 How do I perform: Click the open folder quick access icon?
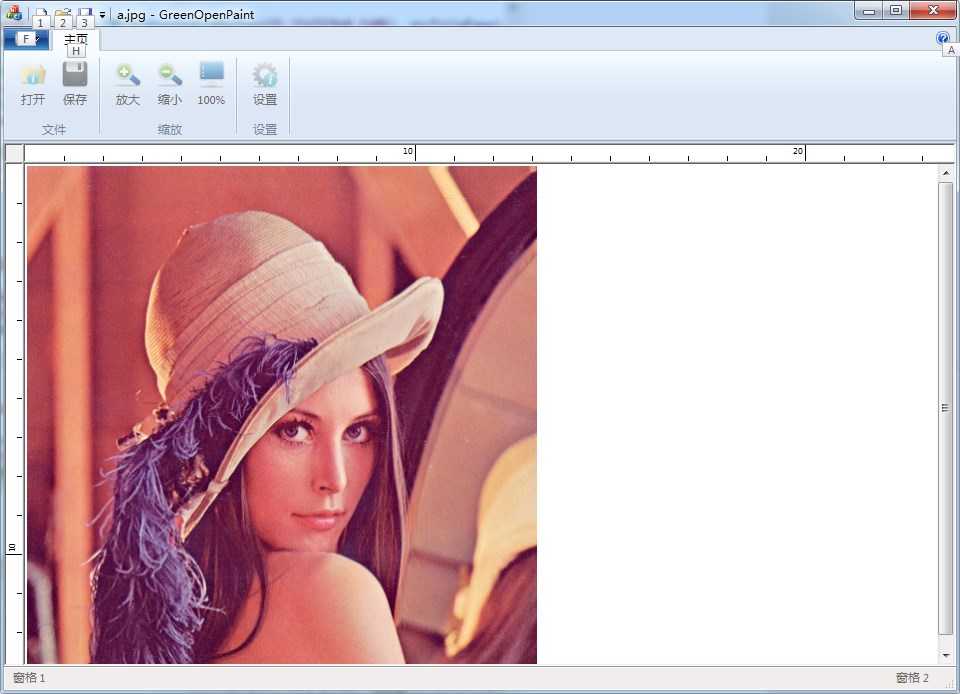tap(63, 13)
